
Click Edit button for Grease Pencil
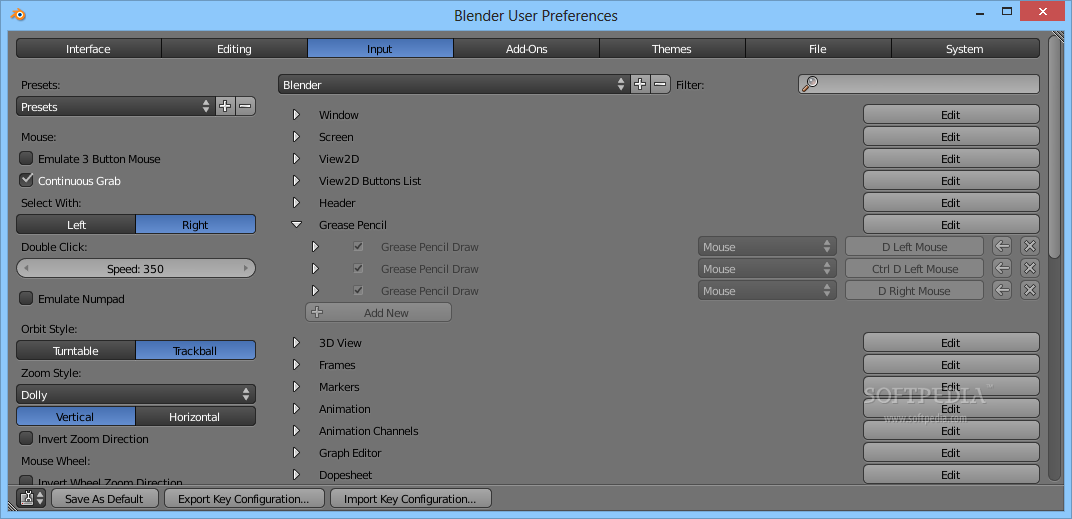pyautogui.click(x=951, y=224)
